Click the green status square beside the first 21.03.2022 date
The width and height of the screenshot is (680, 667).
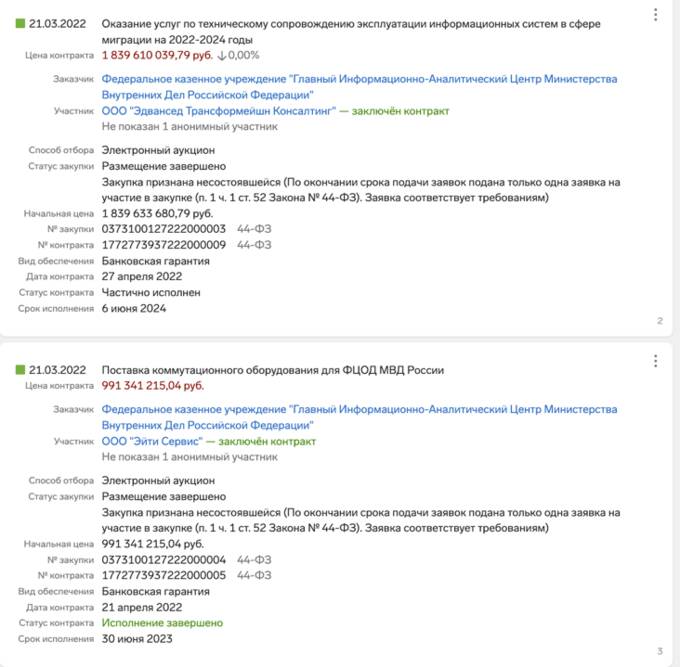(x=20, y=23)
